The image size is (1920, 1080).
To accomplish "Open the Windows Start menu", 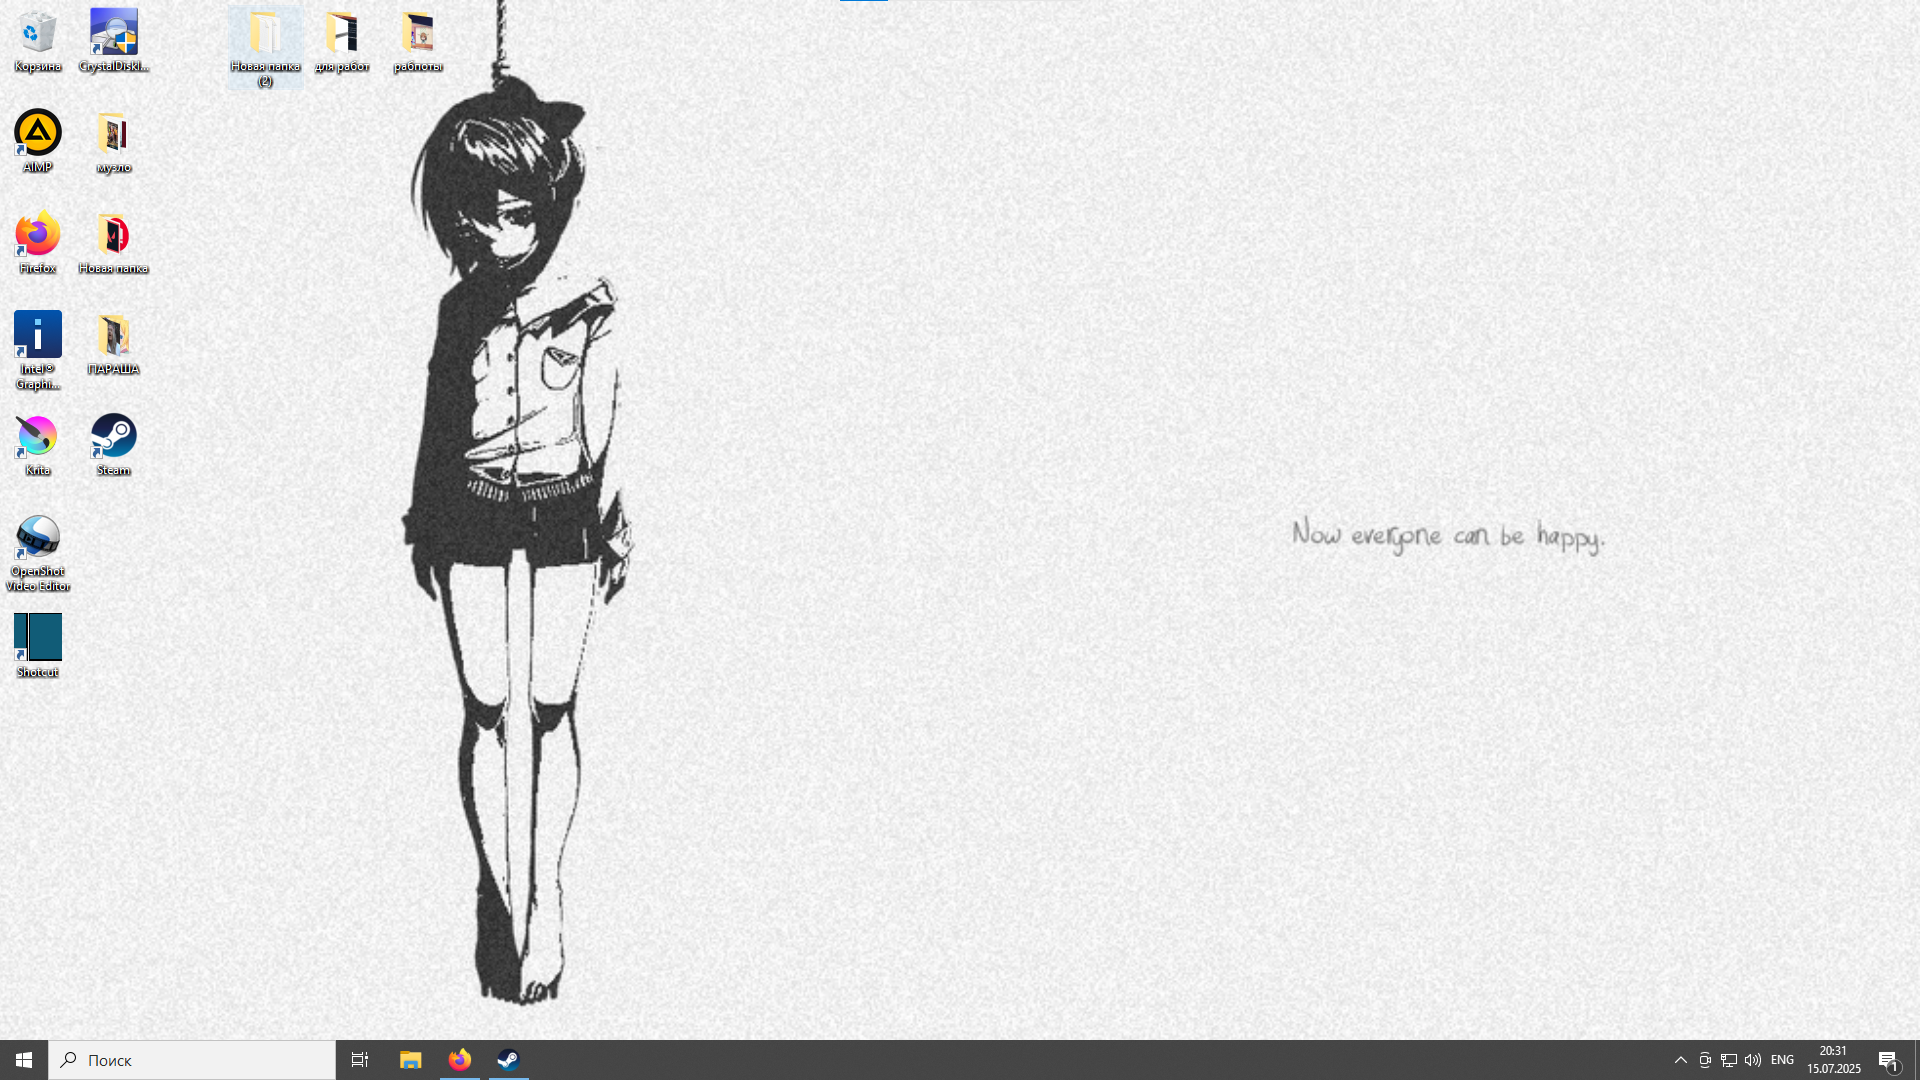I will click(x=24, y=1060).
